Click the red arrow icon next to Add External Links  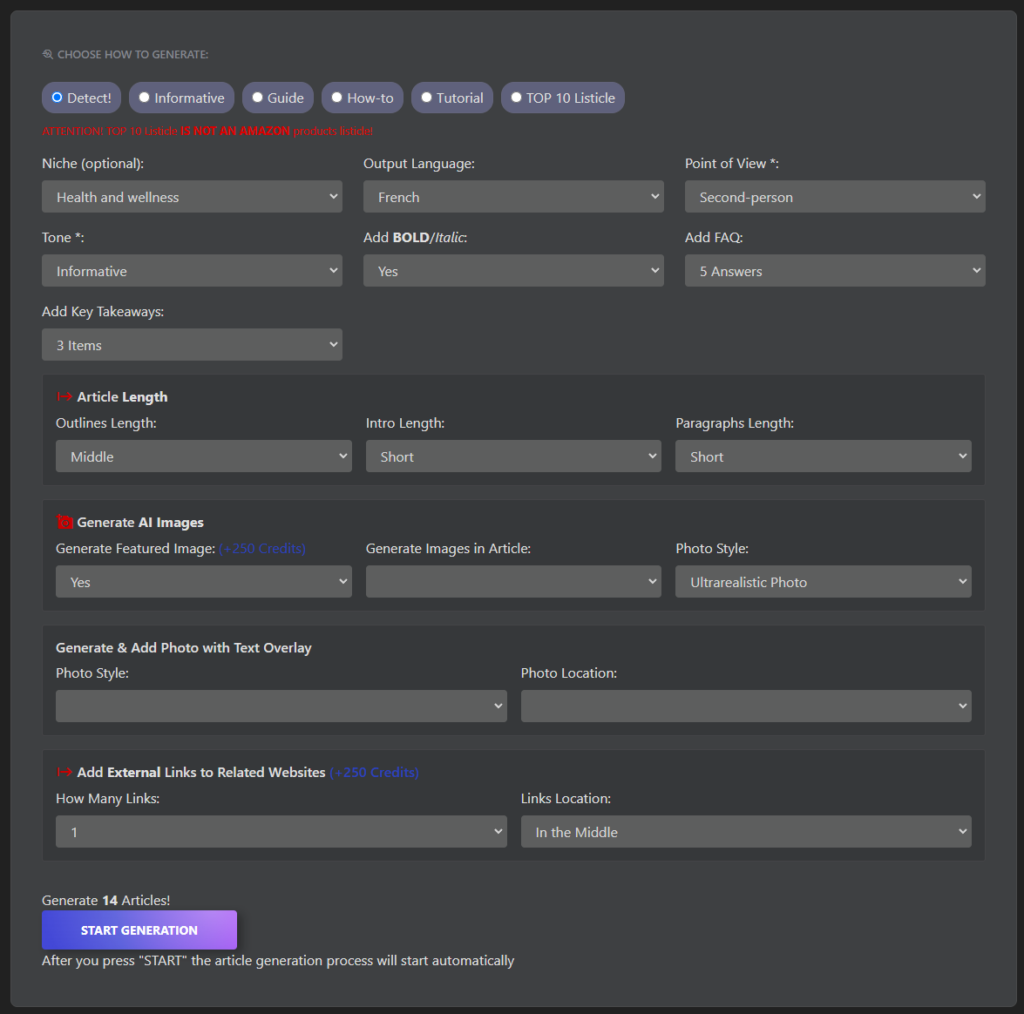[64, 772]
